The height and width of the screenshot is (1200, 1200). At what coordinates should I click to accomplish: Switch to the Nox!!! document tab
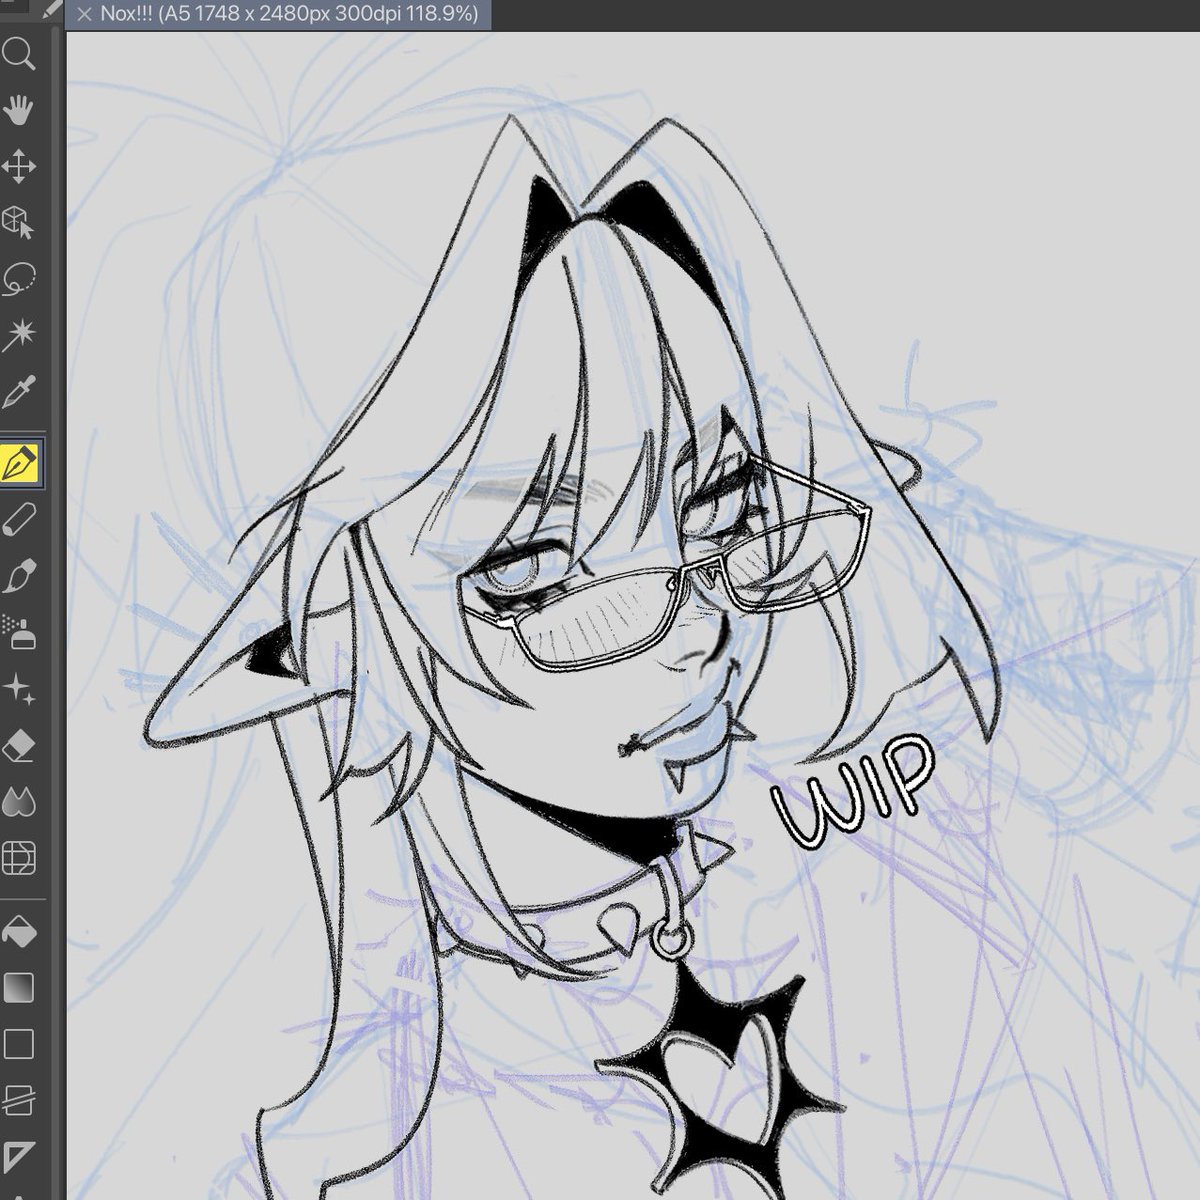coord(280,15)
